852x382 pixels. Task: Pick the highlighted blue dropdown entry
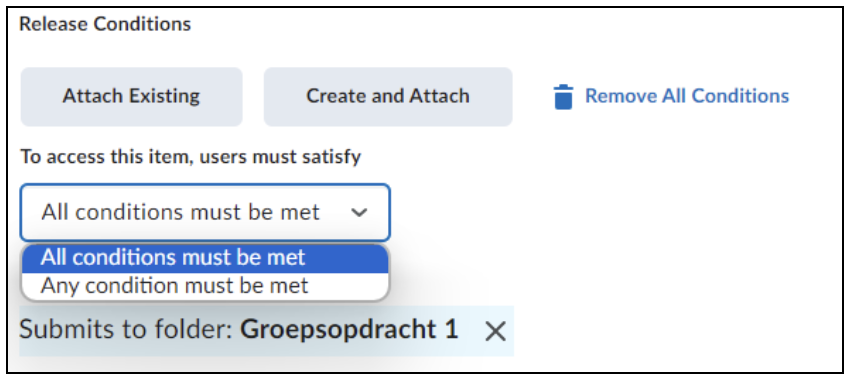[x=205, y=258]
